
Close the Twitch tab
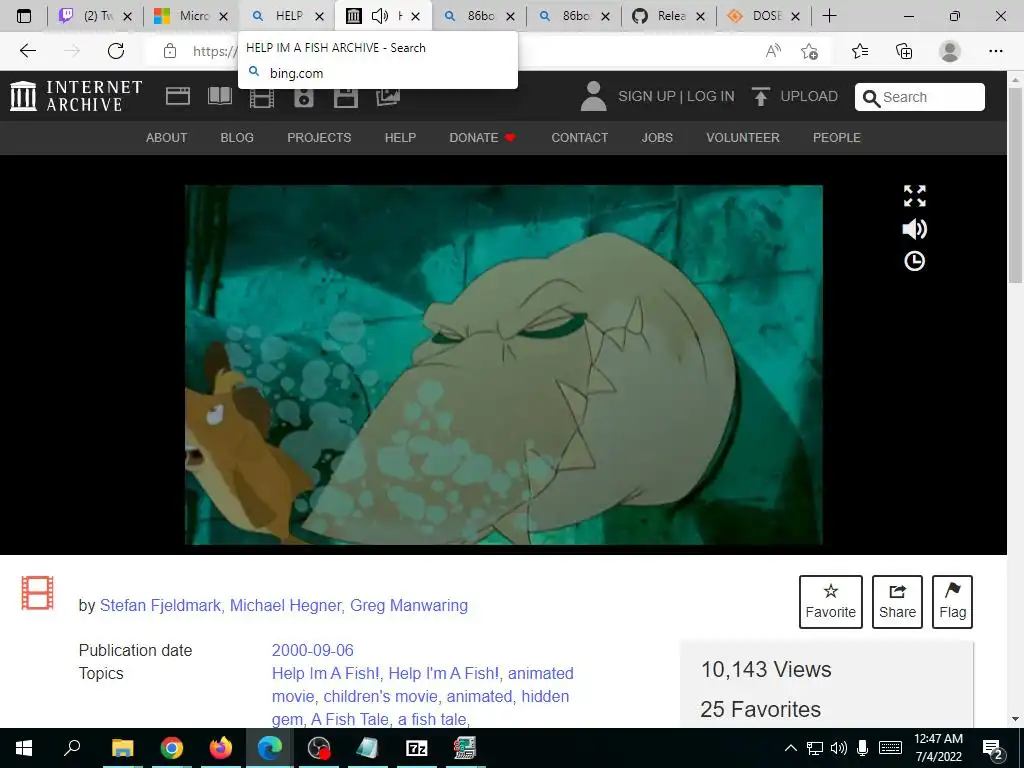128,16
